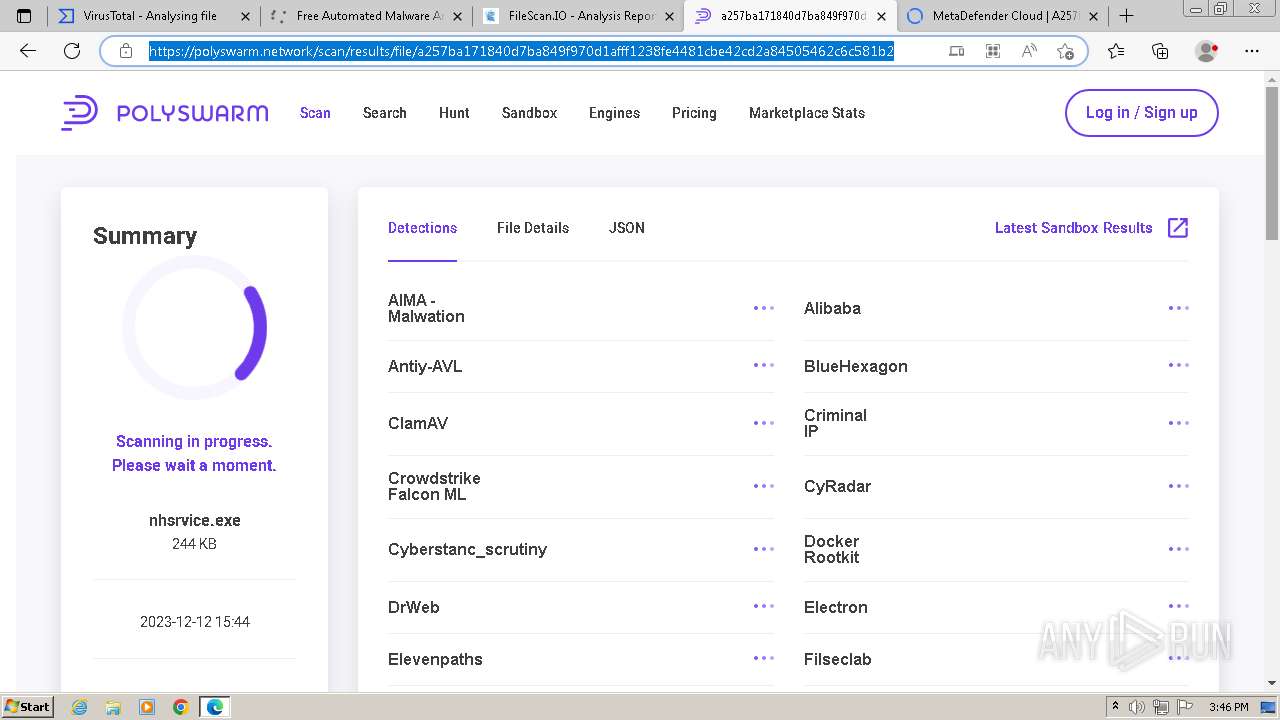Launch Internet Explorer from the taskbar
Image resolution: width=1280 pixels, height=720 pixels.
coord(79,707)
